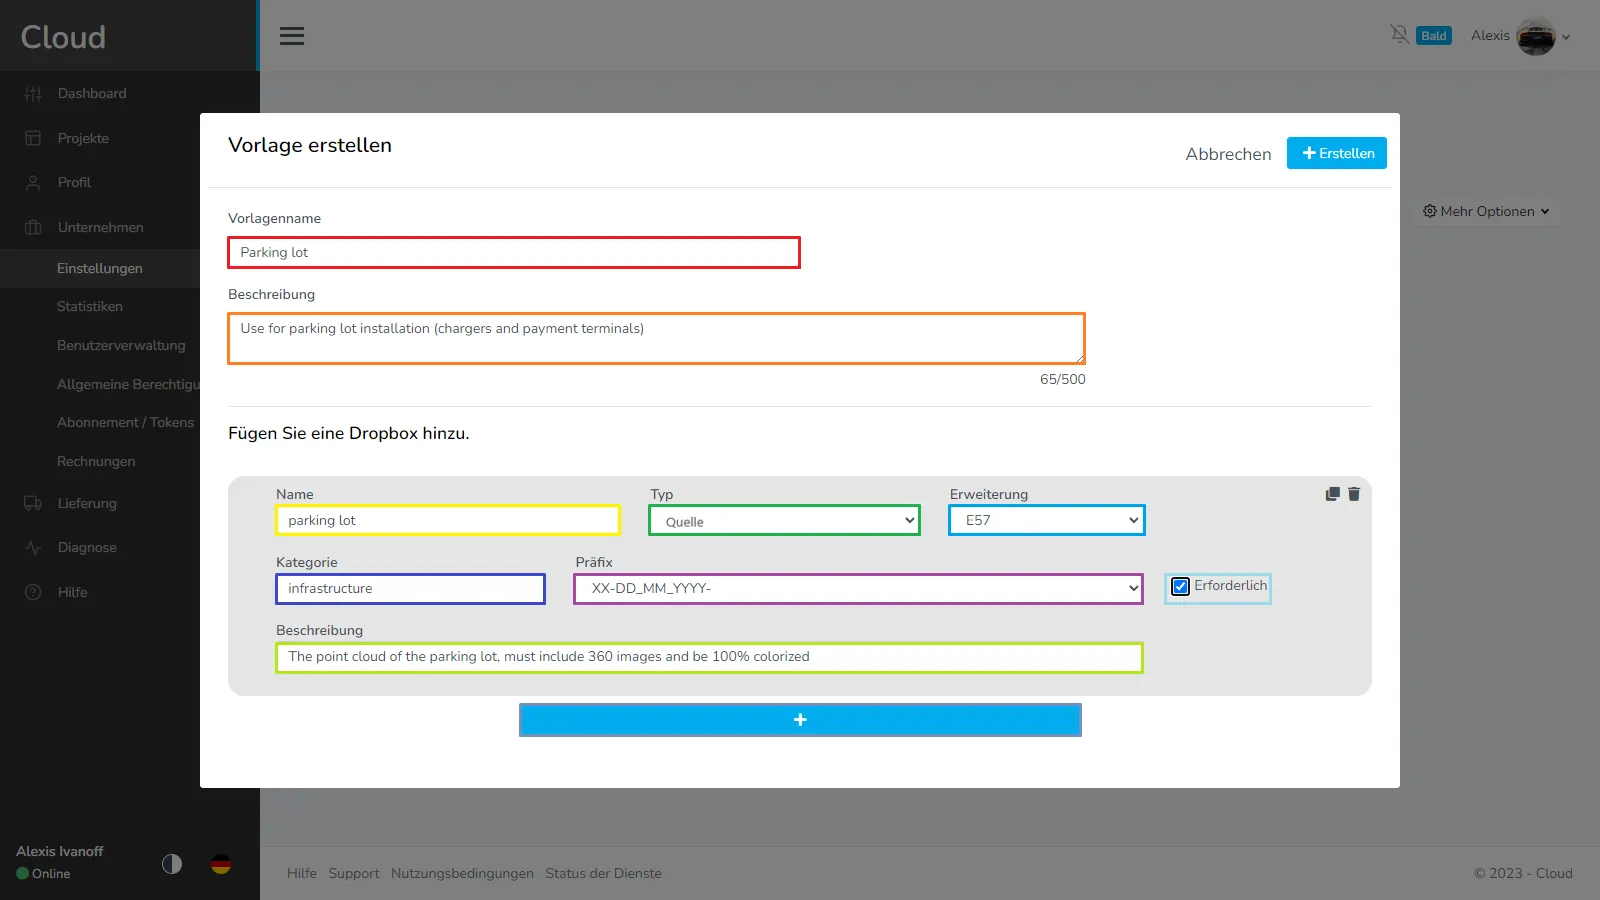
Task: Click the Lieferung truck icon
Action: tap(33, 503)
